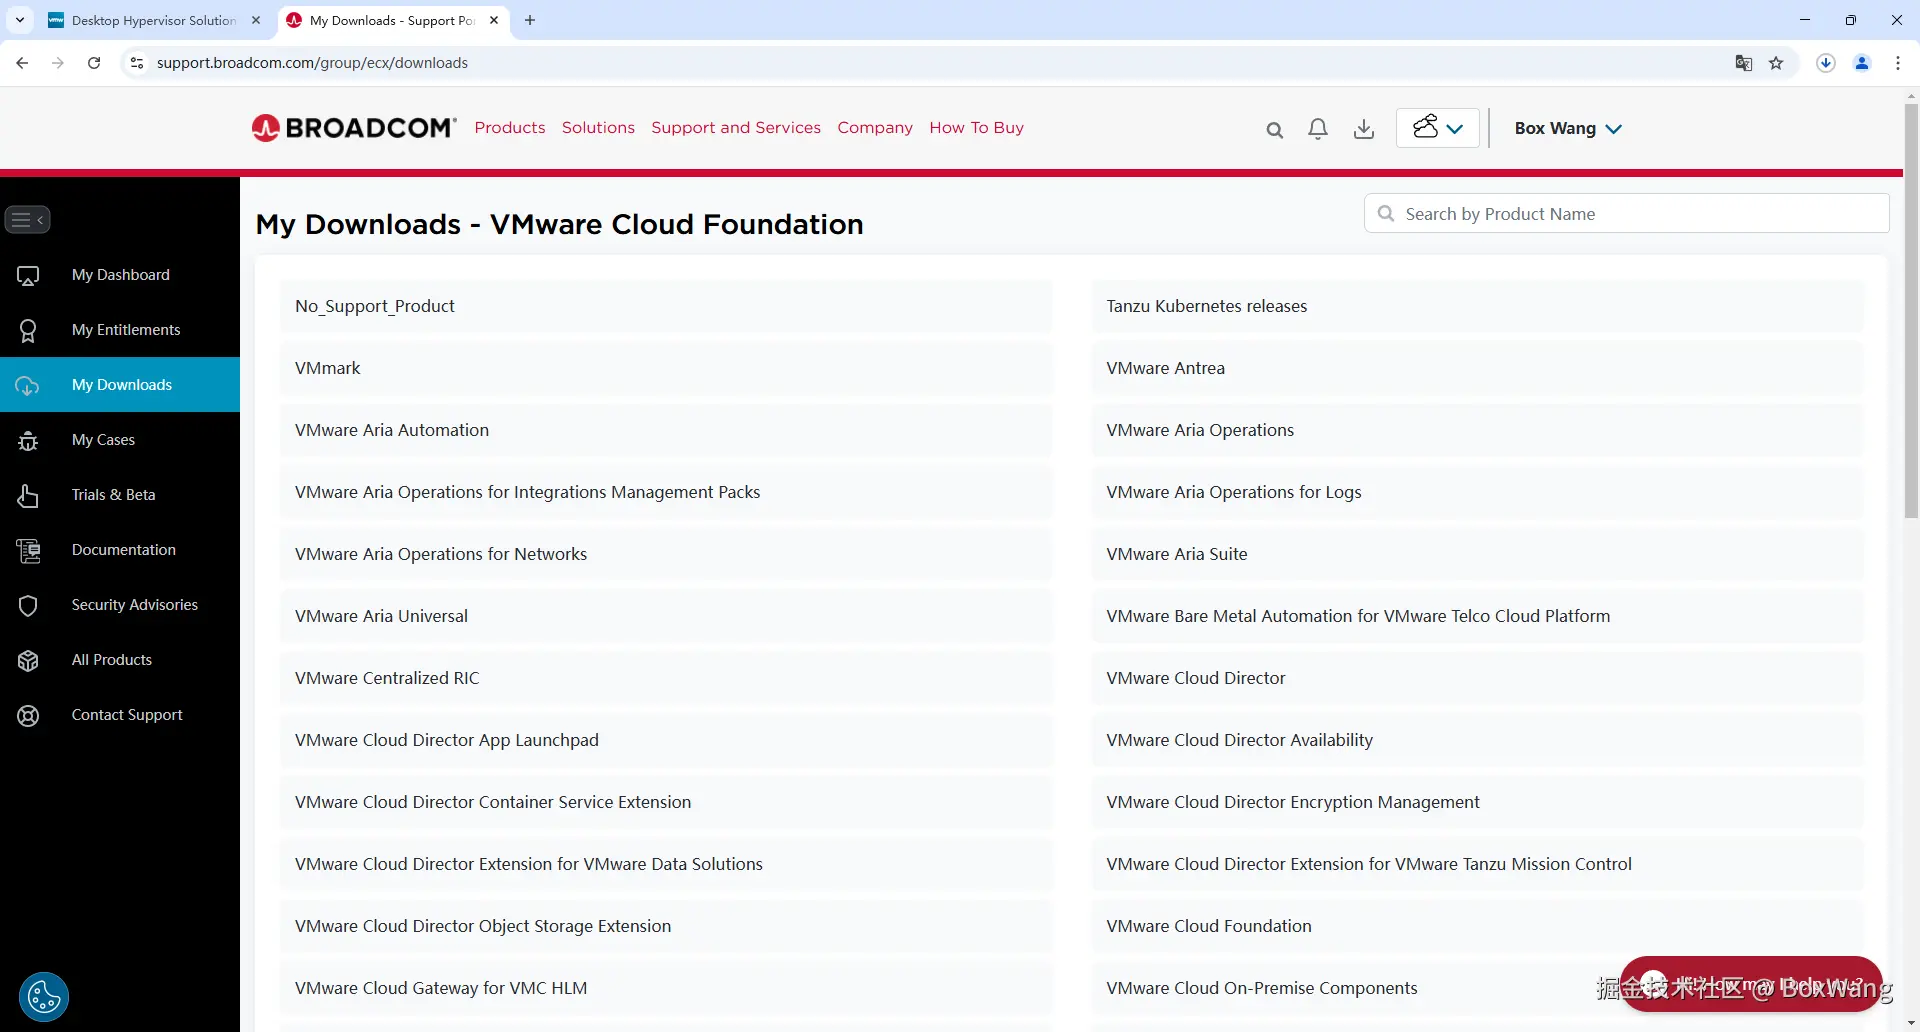Screen dimensions: 1920x1032
Task: Click the My Cases bug icon
Action: (28, 440)
